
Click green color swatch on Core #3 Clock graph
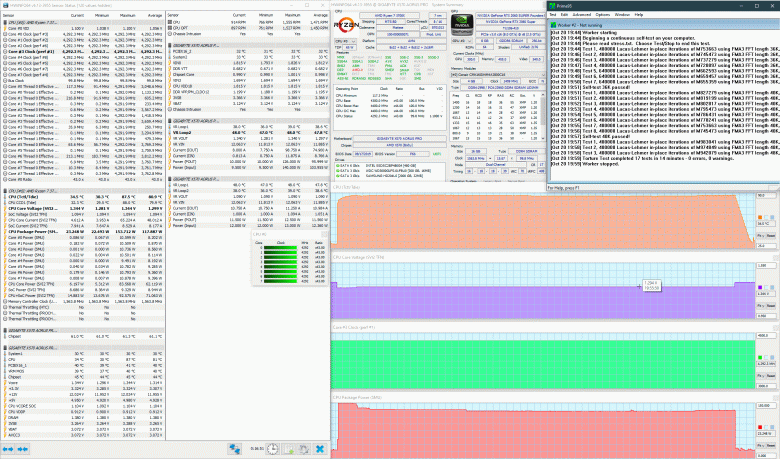click(760, 358)
